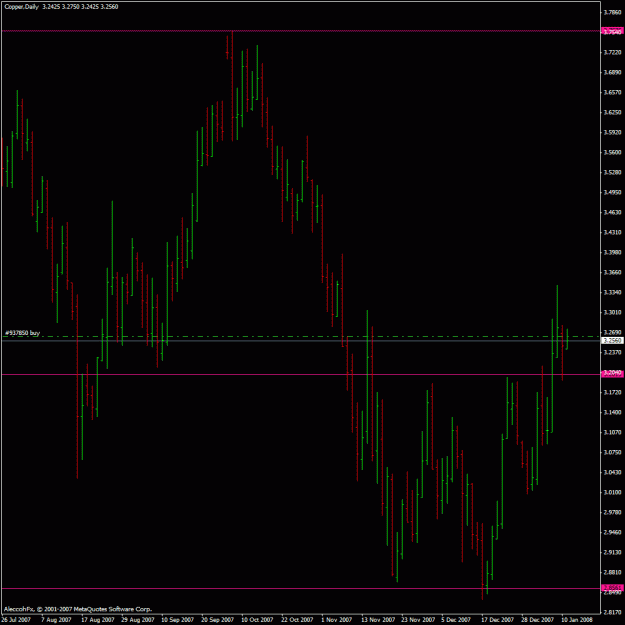Click date axis label 10 Oct 2007
This screenshot has width=625, height=625.
tap(257, 620)
